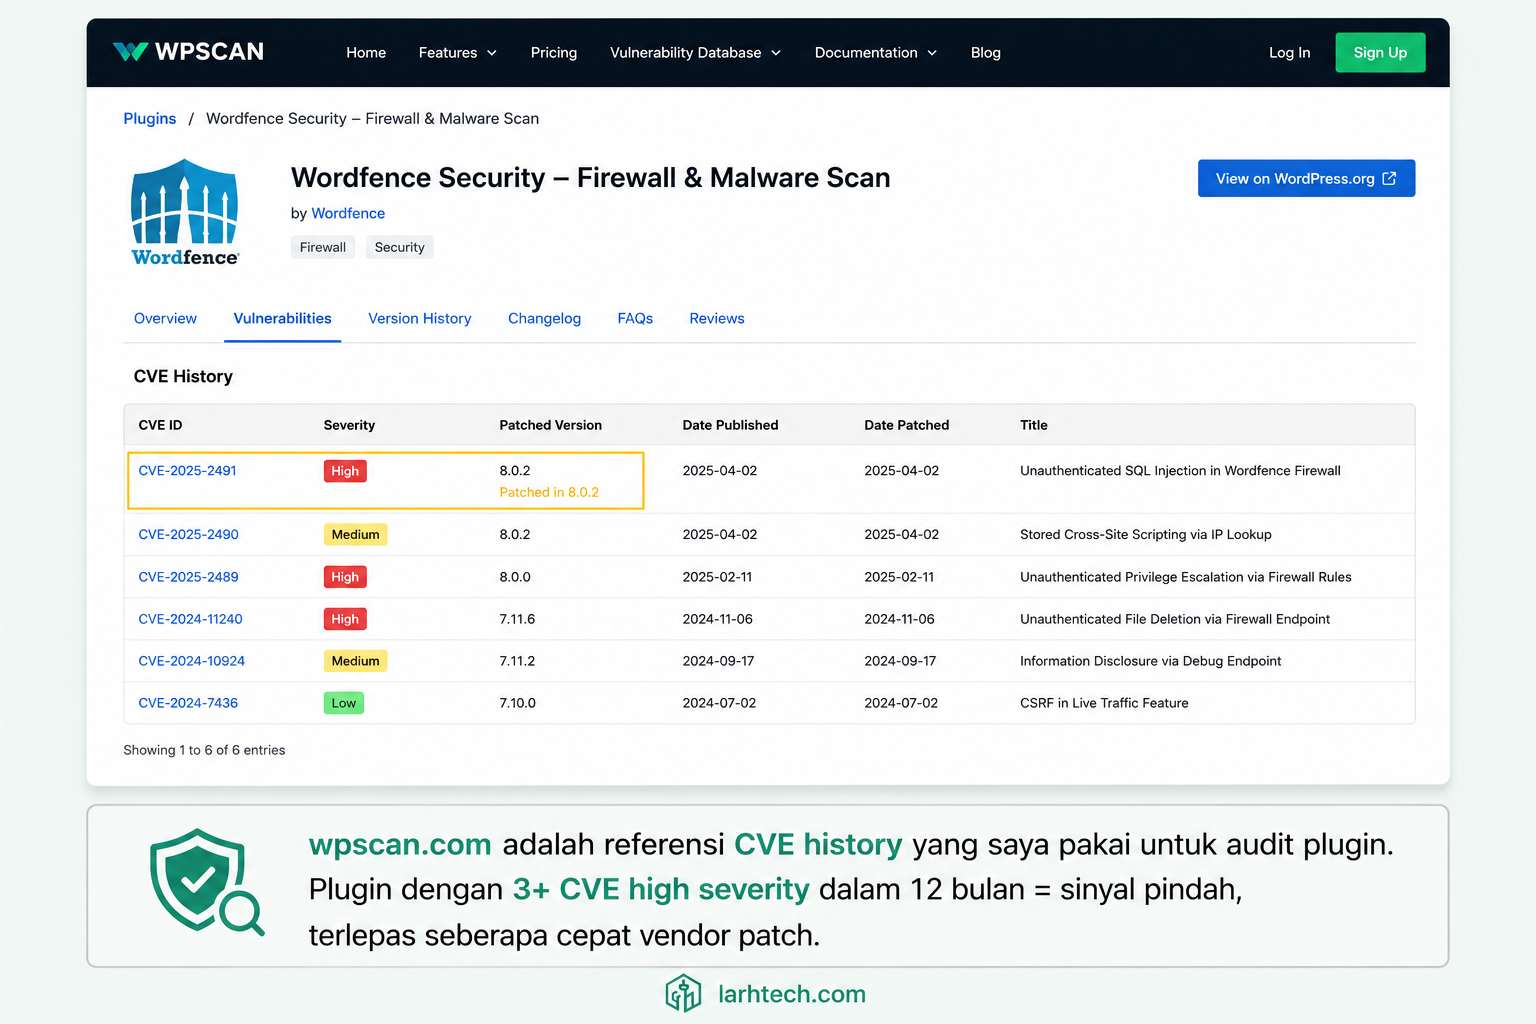Open the Wordfence plugin logo image
This screenshot has height=1024, width=1536.
(185, 212)
